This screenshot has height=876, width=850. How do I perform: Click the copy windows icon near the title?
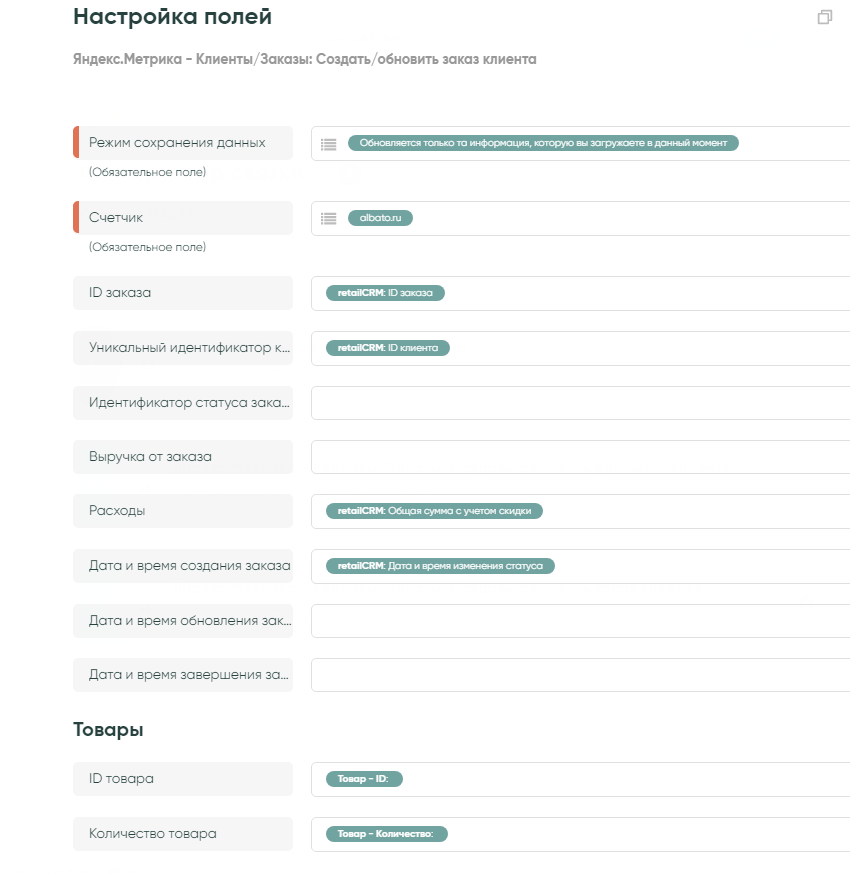pyautogui.click(x=824, y=17)
